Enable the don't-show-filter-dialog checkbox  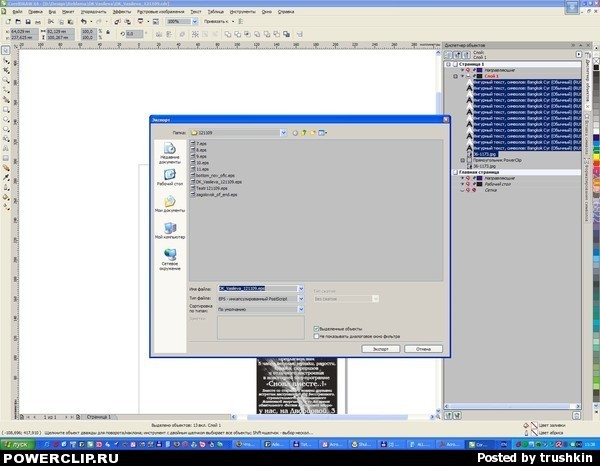pos(316,336)
